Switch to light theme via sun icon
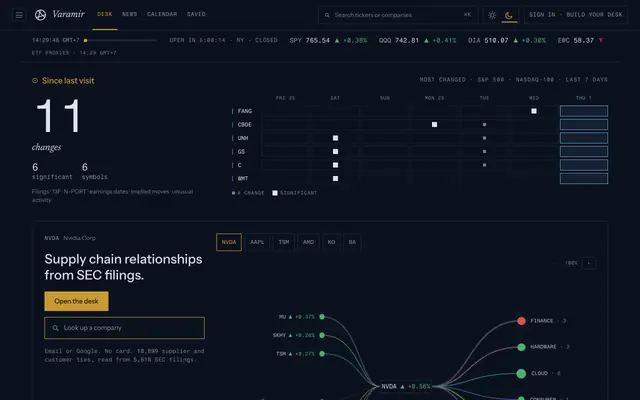Image resolution: width=640 pixels, height=400 pixels. [492, 15]
